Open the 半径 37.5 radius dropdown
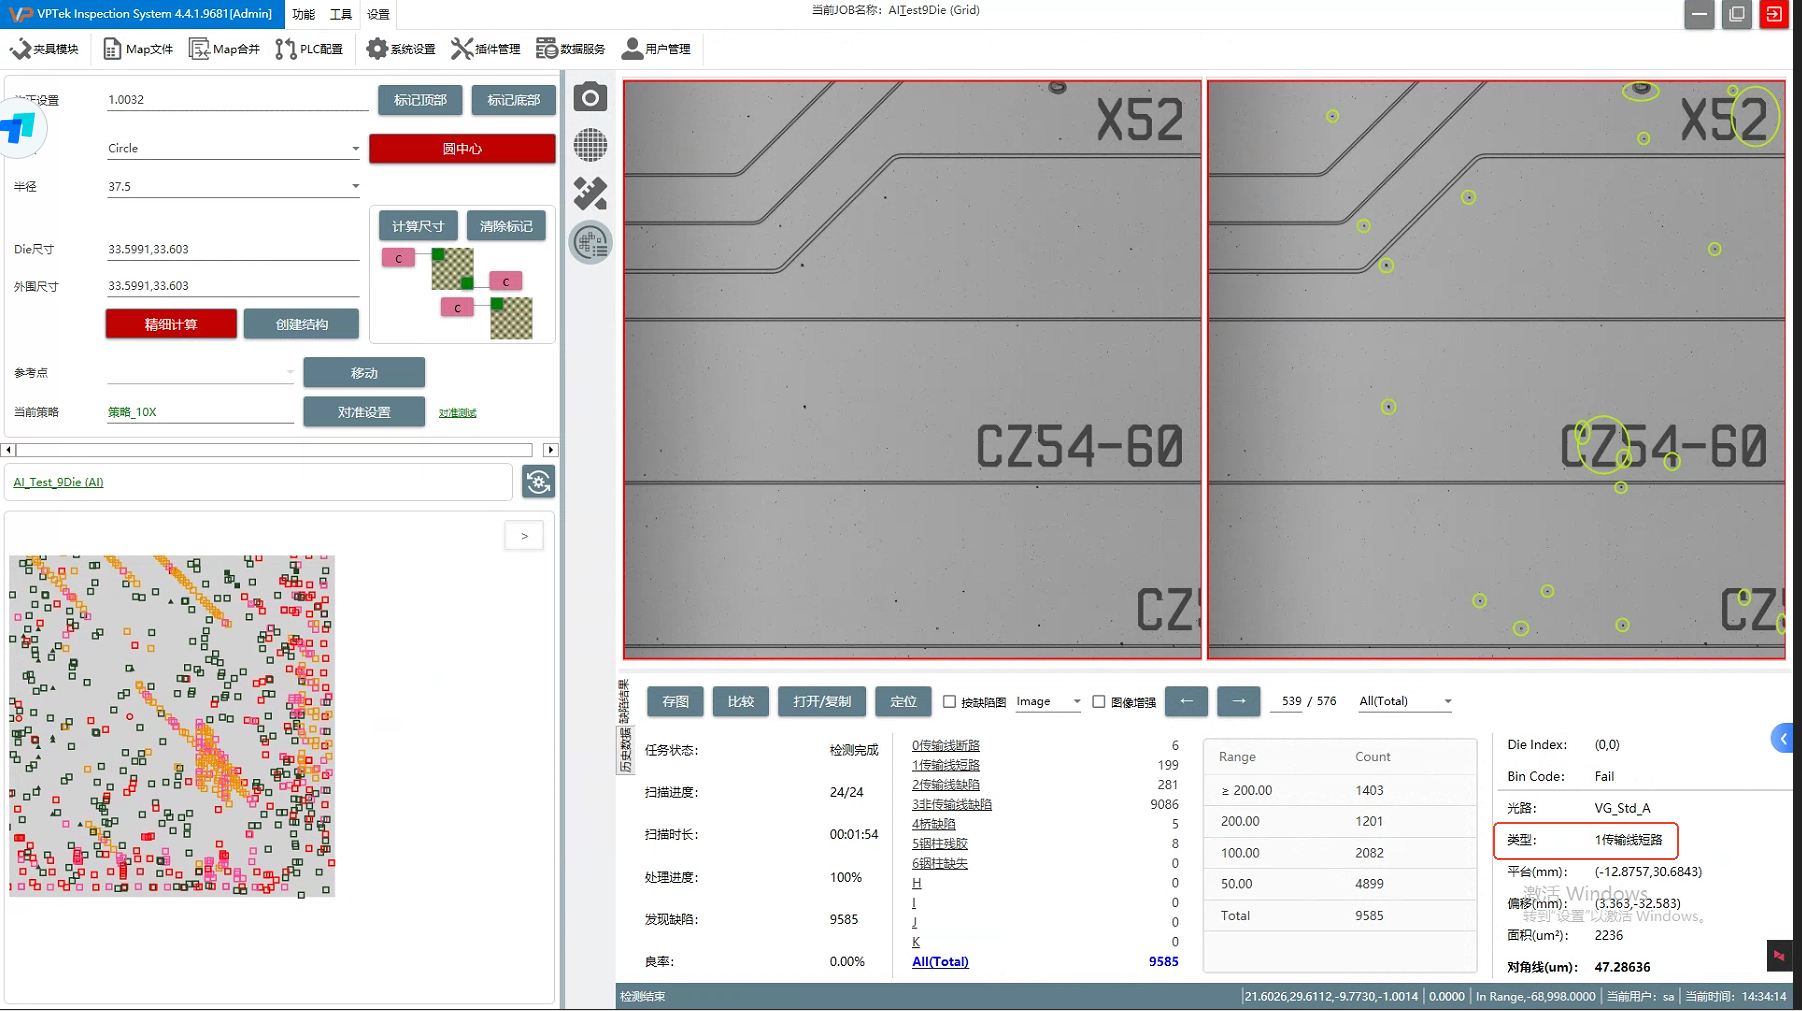Screen dimensions: 1802x1011 233,186
